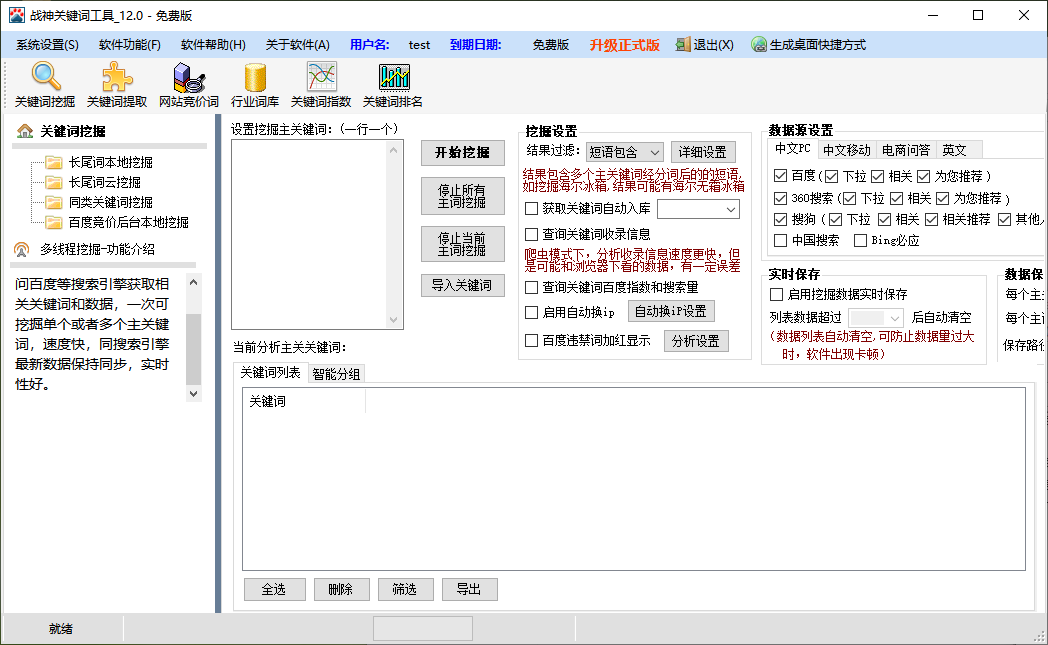The image size is (1048, 645).
Task: Click the folder icon for 长尾词本地挖掘
Action: (54, 162)
